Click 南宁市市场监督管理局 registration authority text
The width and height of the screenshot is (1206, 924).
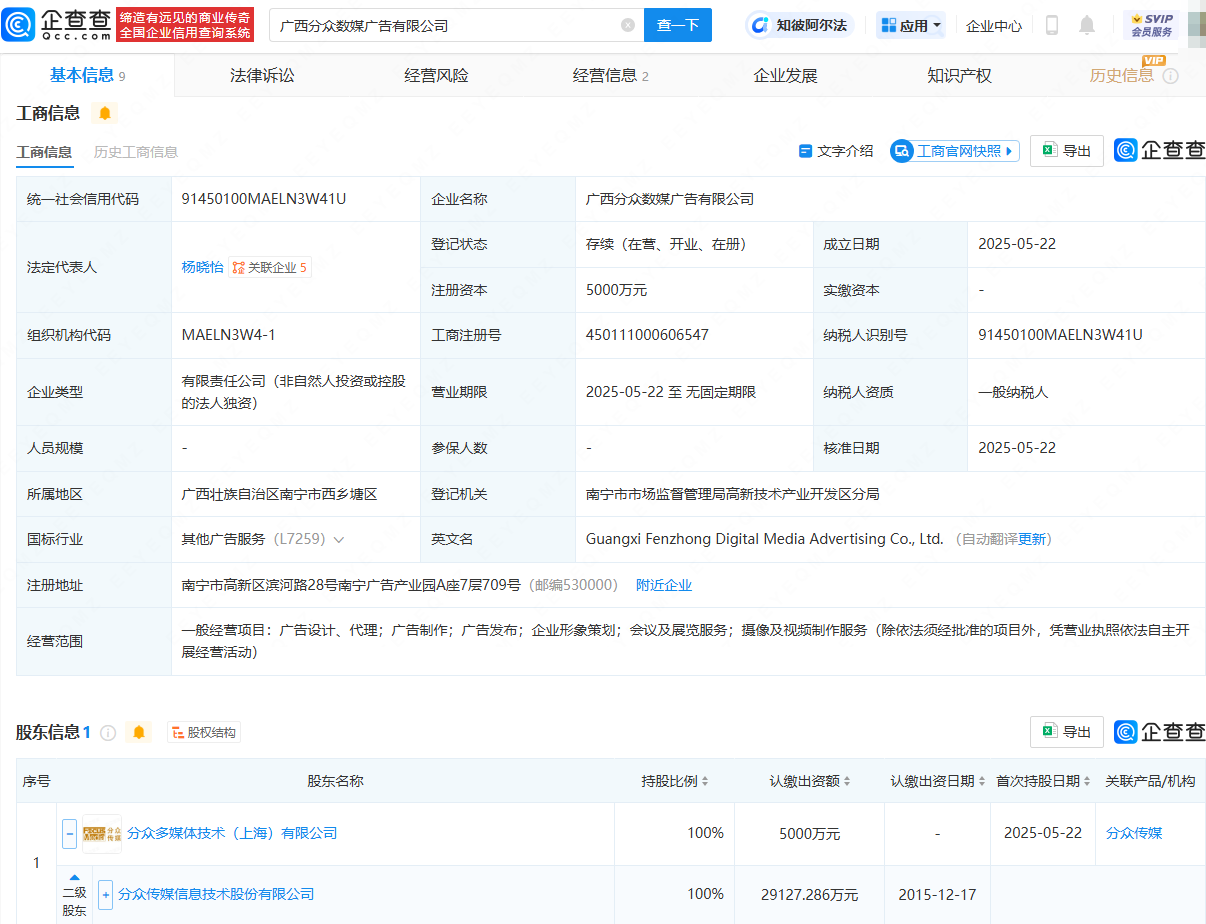coord(732,494)
